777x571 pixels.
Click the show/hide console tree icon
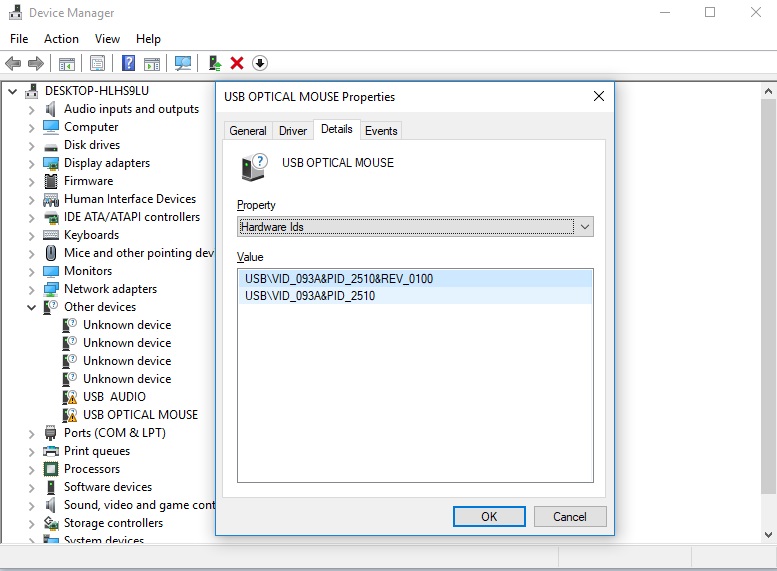click(x=67, y=63)
